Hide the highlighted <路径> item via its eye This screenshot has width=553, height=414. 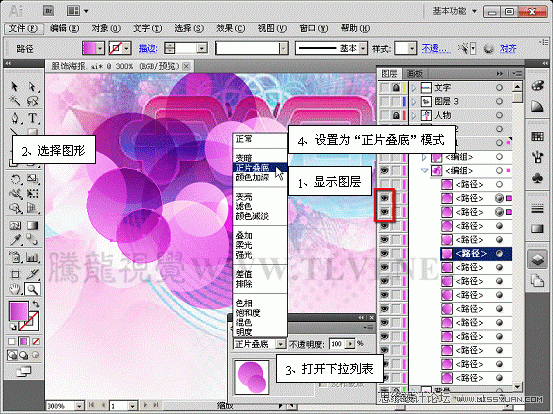pyautogui.click(x=384, y=254)
